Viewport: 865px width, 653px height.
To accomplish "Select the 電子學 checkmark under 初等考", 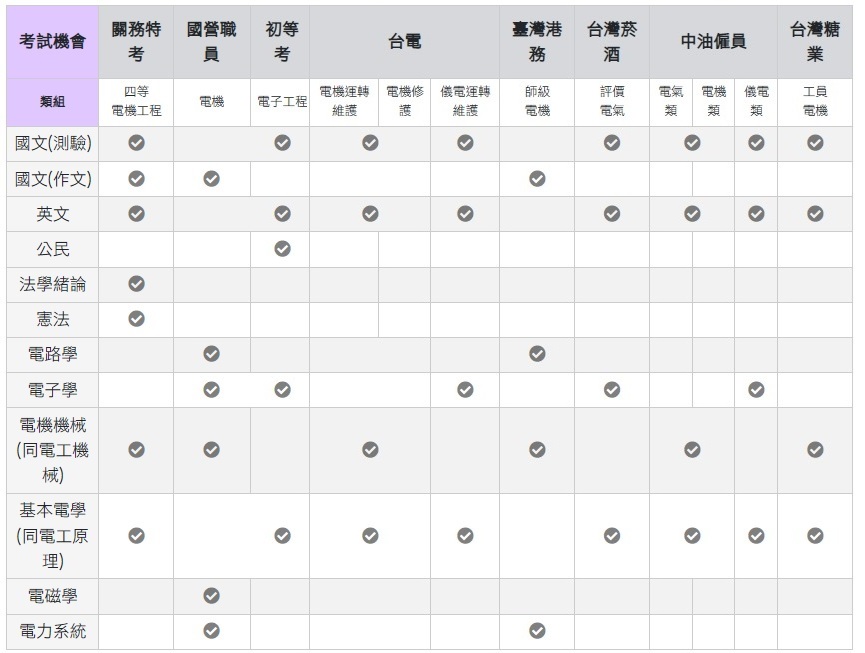I will click(x=282, y=390).
